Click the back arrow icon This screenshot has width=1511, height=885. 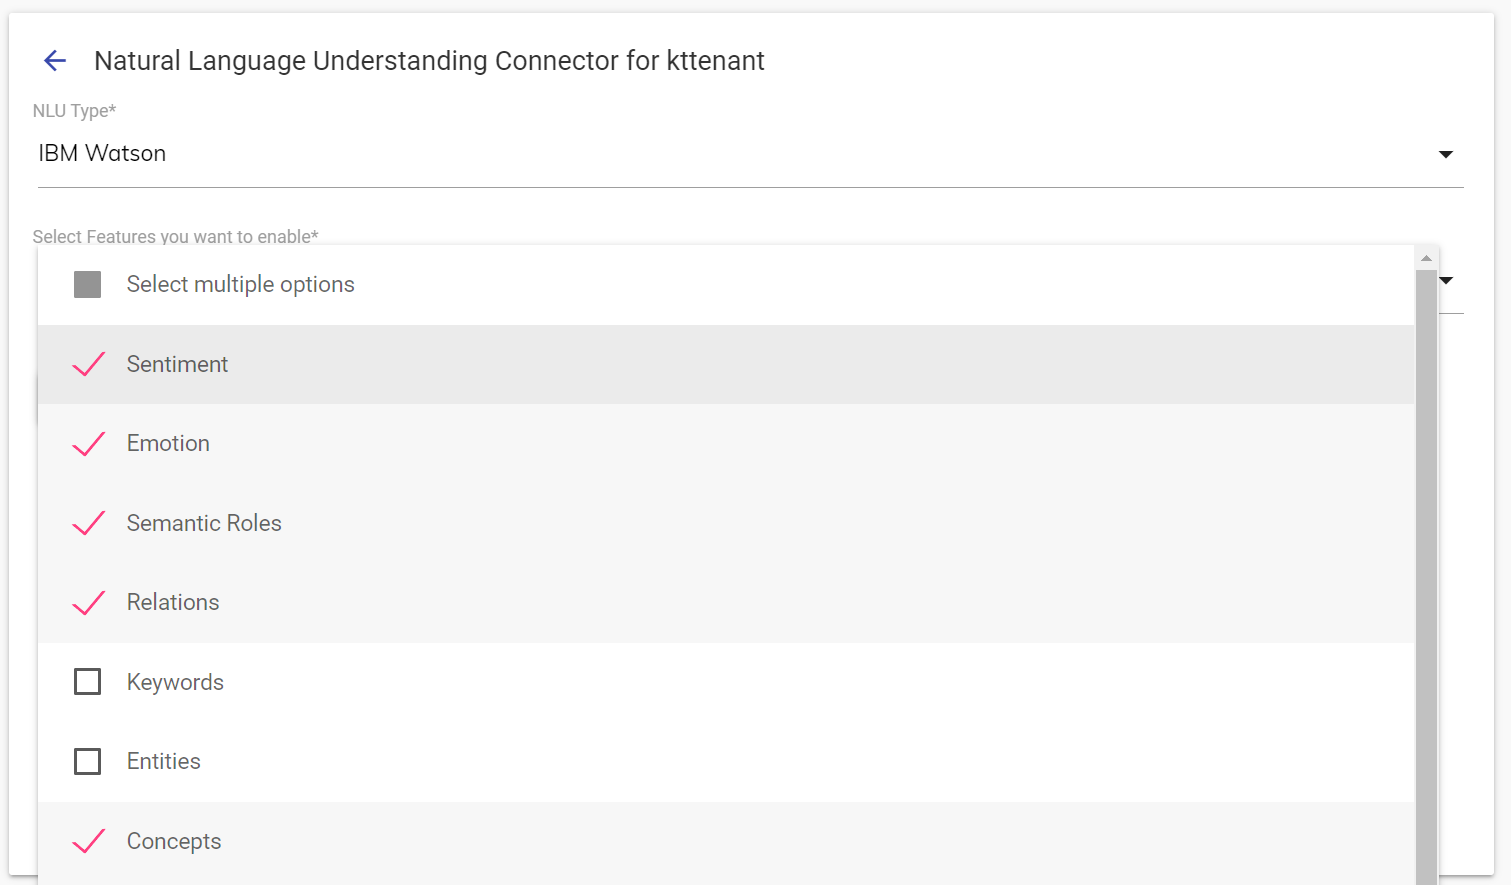(55, 61)
